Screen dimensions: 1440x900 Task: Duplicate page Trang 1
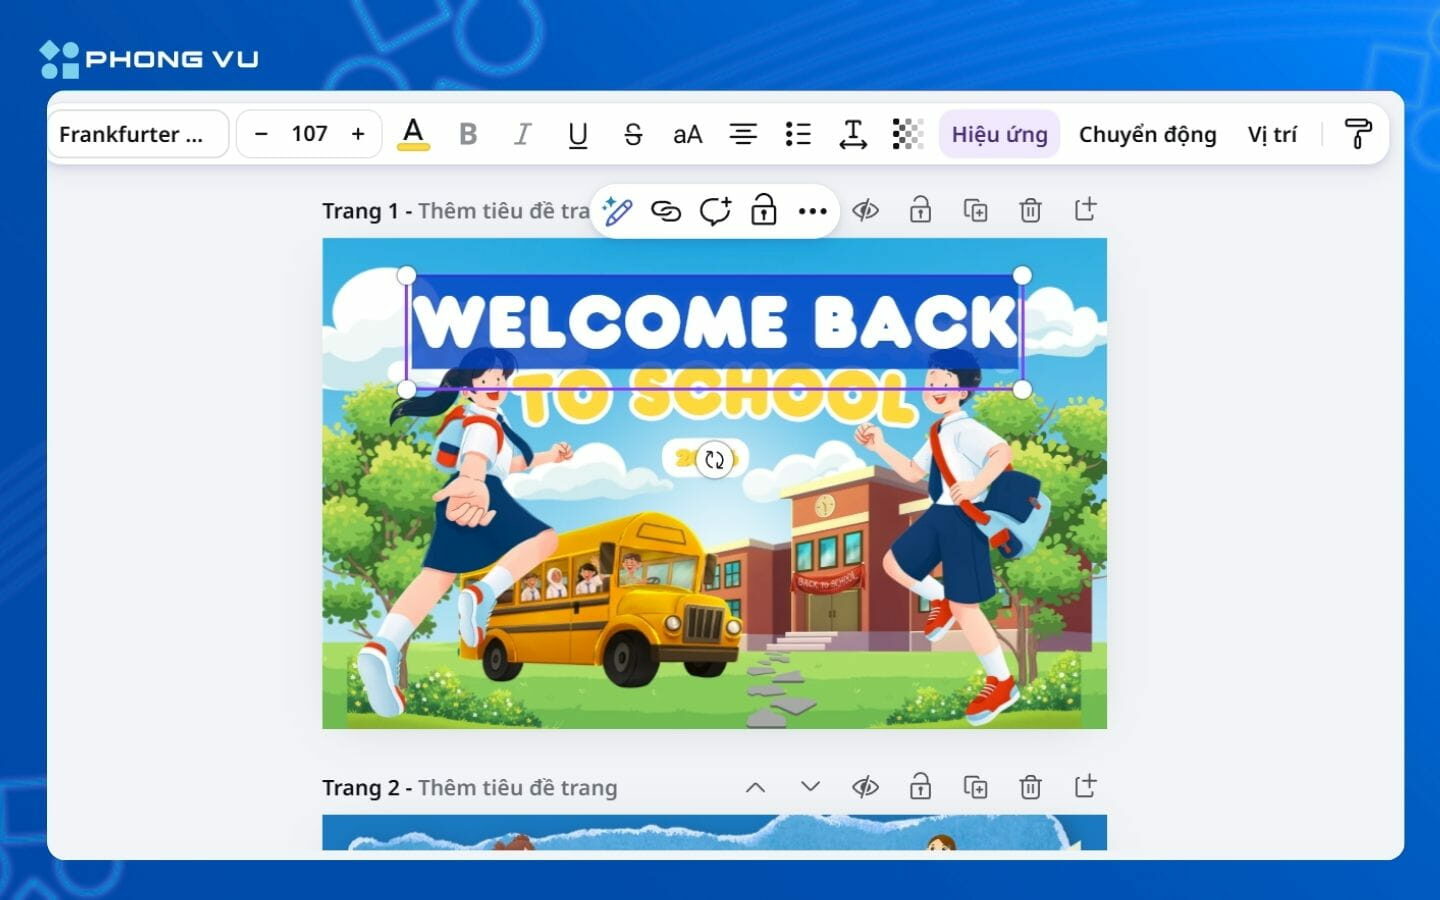point(975,210)
